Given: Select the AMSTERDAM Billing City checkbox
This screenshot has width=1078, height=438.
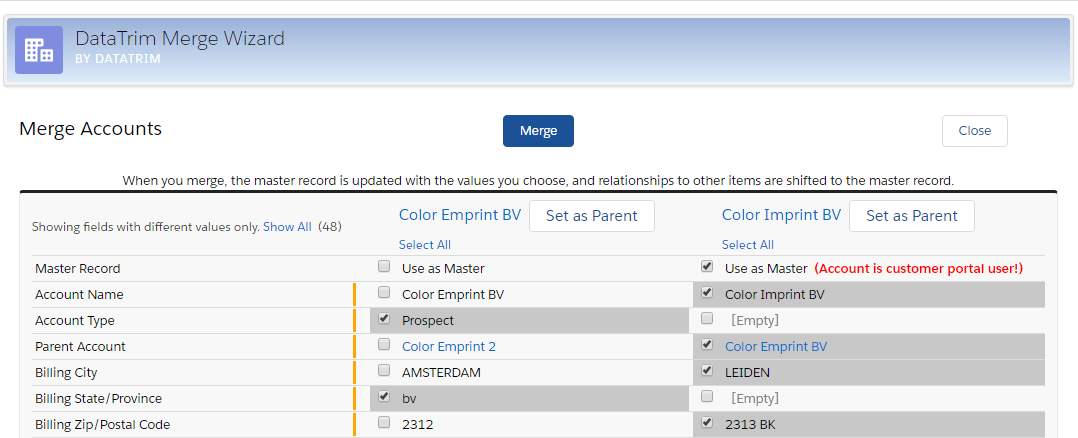Looking at the screenshot, I should 384,371.
